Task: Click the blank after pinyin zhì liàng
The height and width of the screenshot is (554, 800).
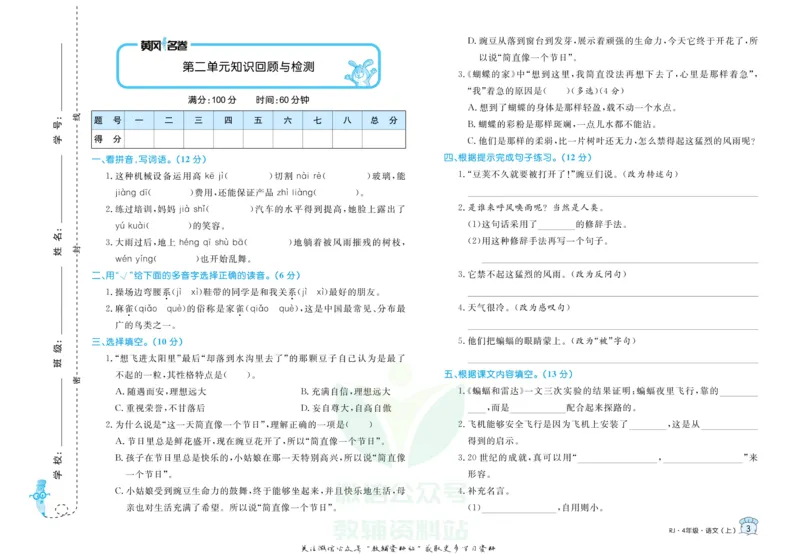Action: pos(337,193)
